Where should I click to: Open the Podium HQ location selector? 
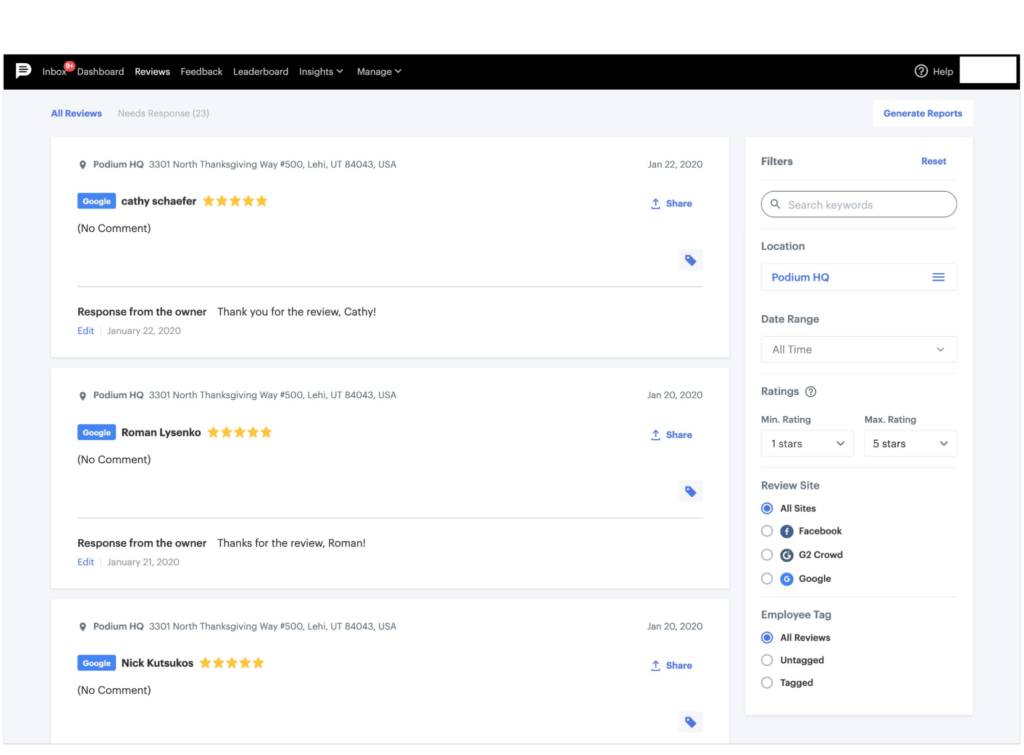click(x=859, y=277)
